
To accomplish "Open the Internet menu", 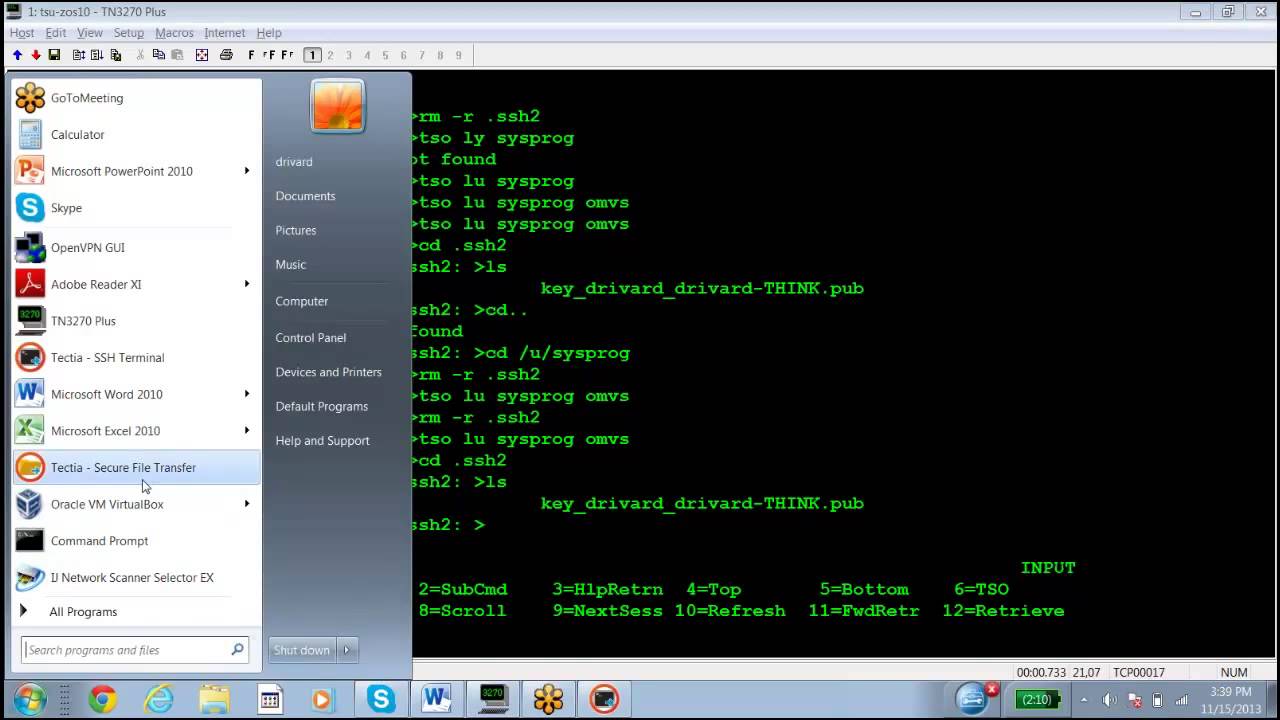I will 225,33.
